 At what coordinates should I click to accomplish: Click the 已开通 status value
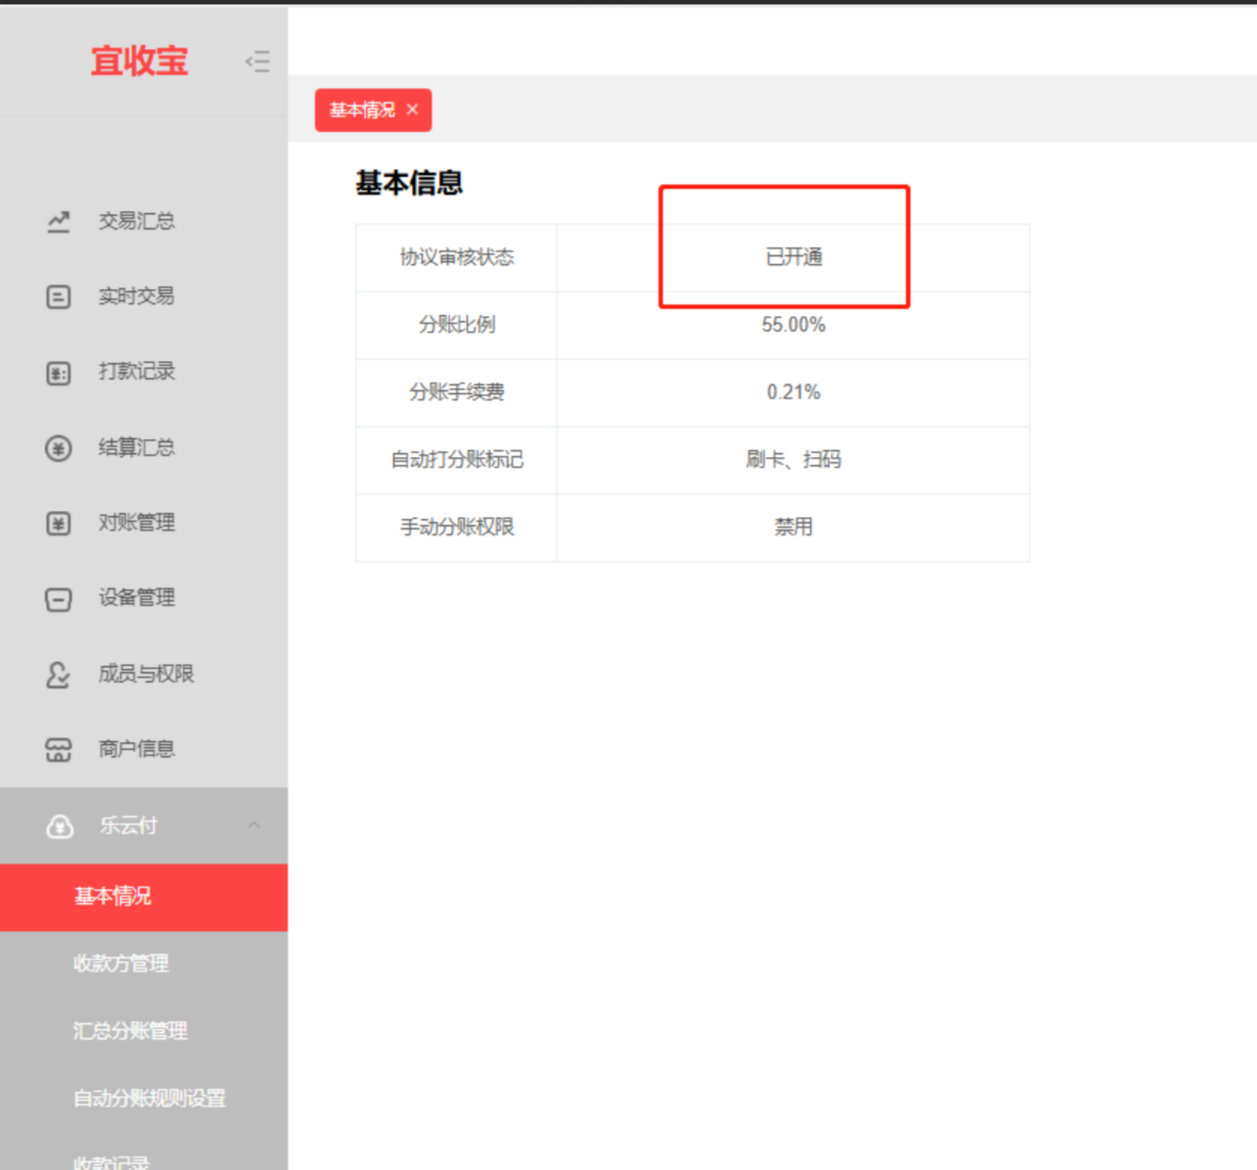794,257
